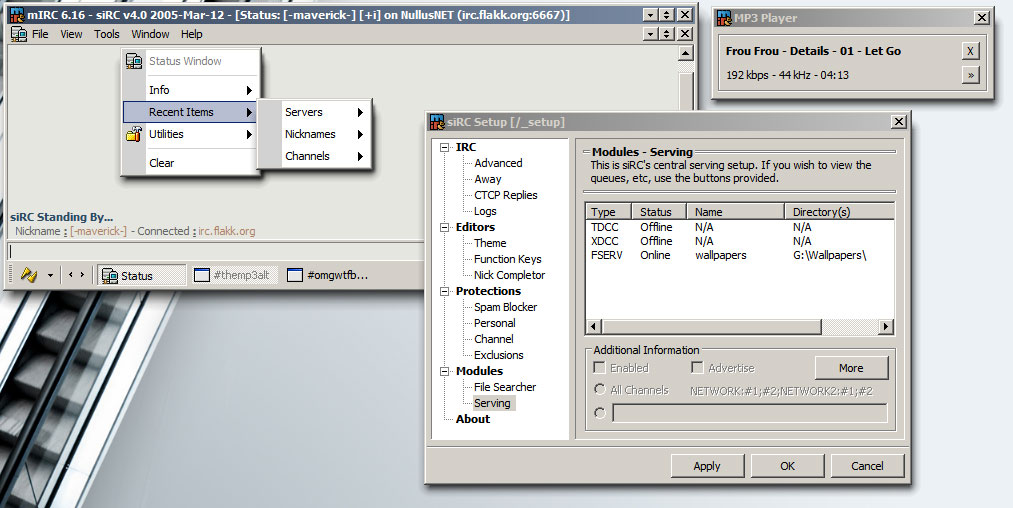This screenshot has height=508, width=1013.
Task: Select the custom channels radio button
Action: point(600,412)
